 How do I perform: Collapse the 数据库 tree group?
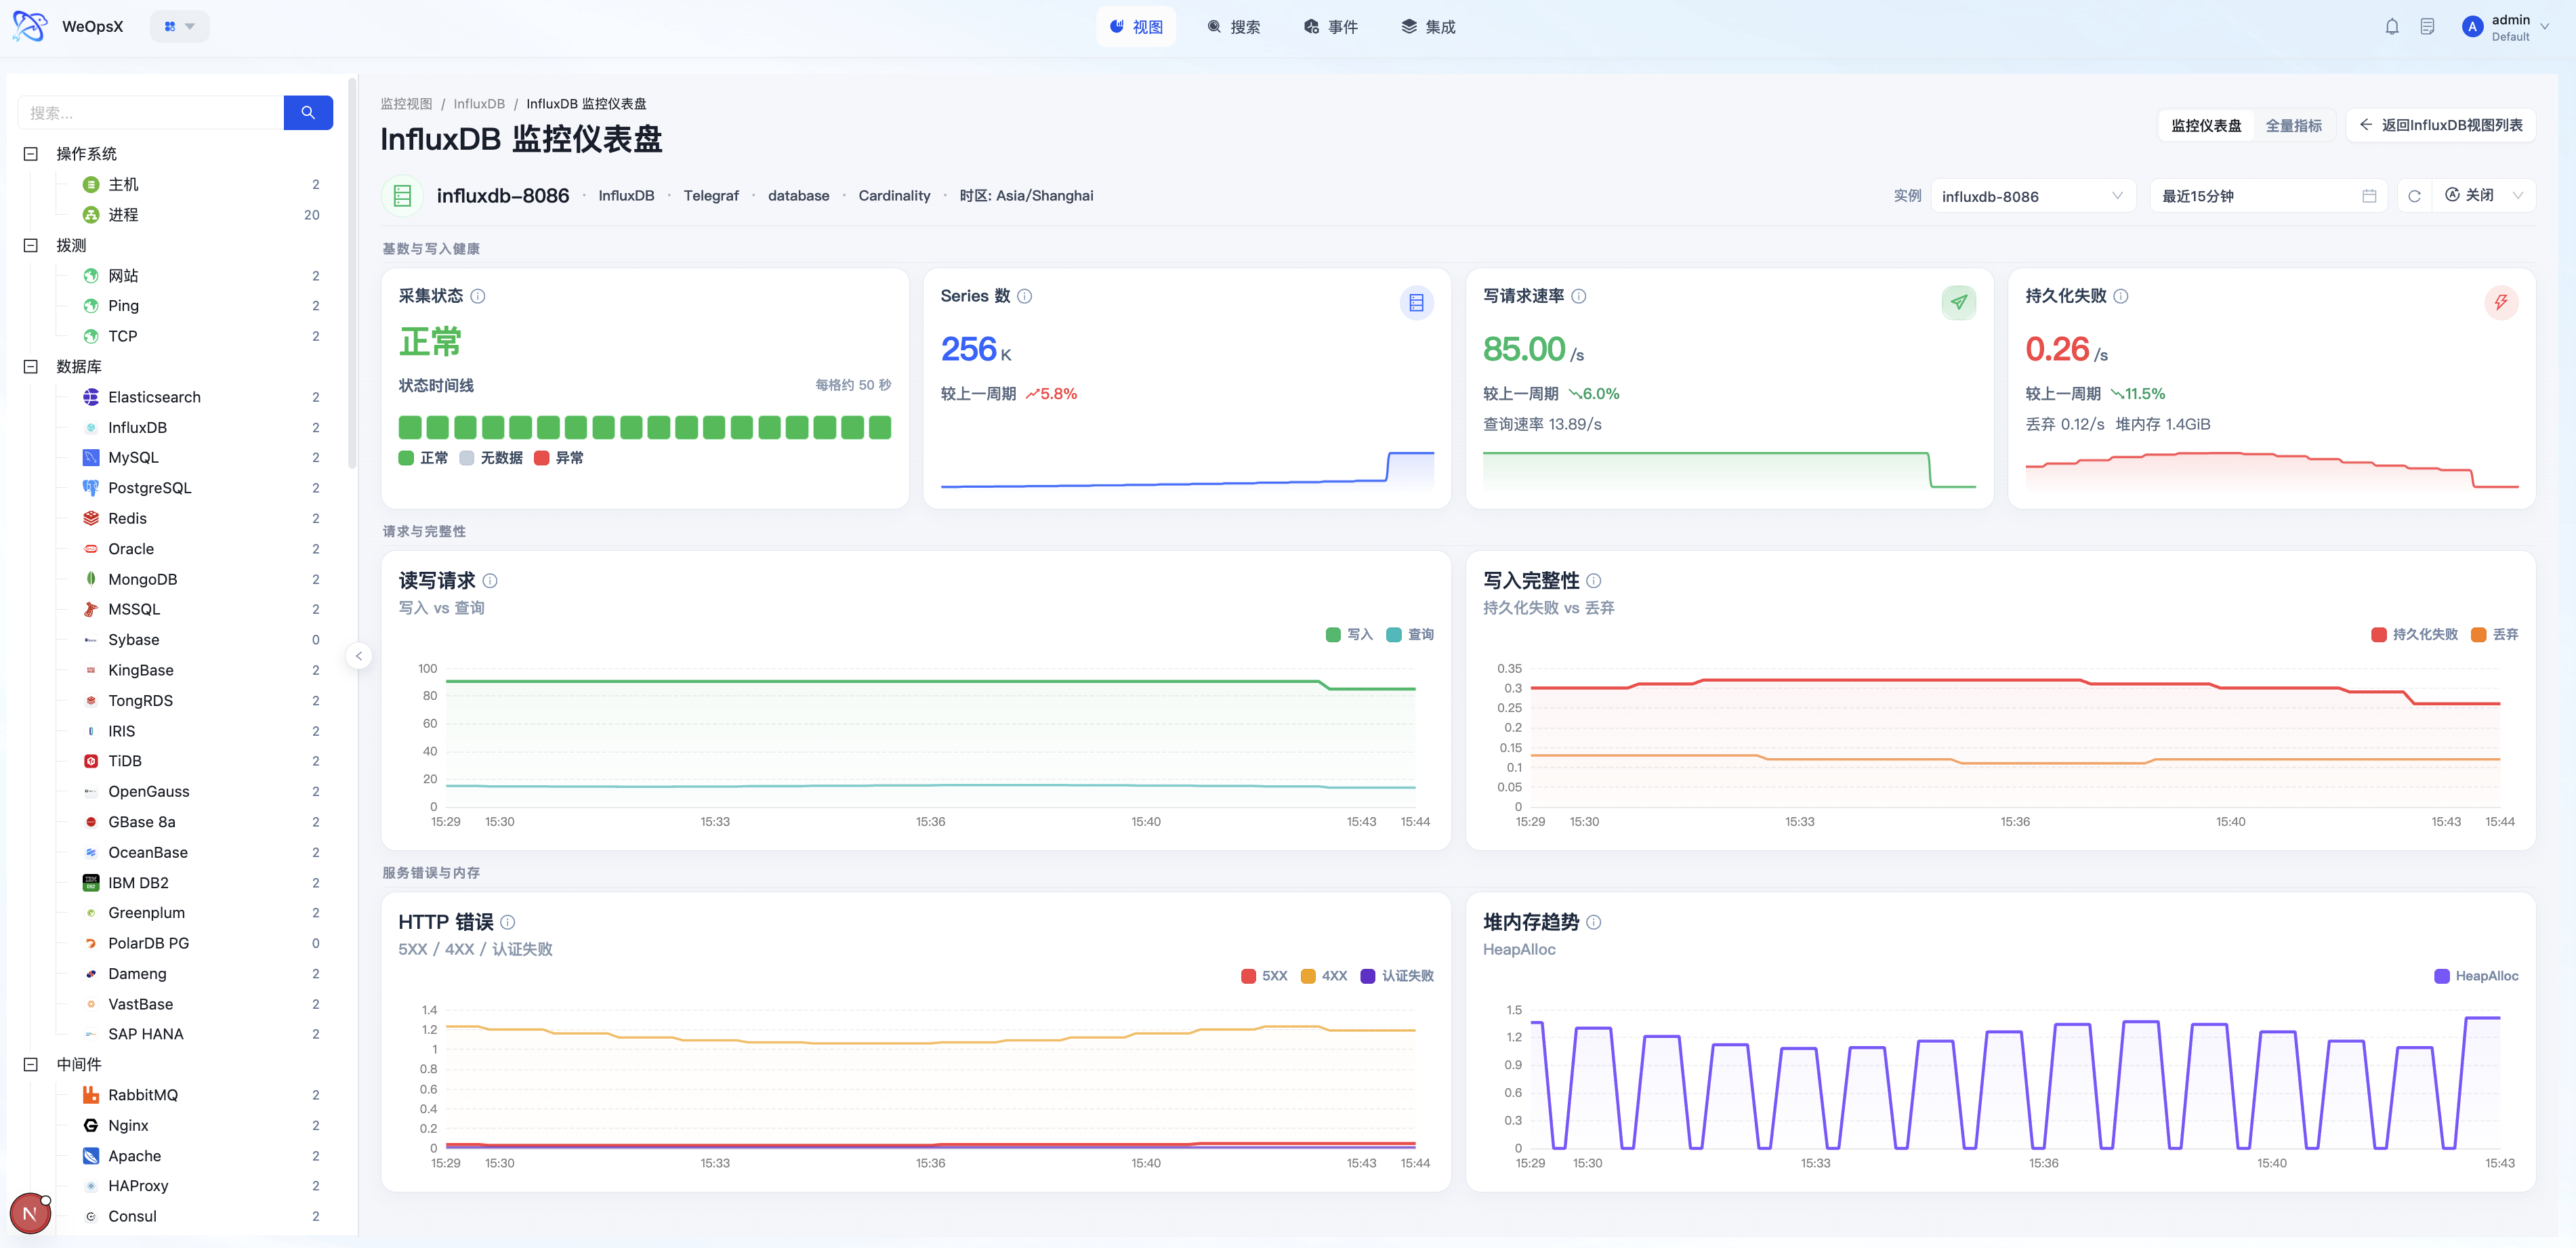coord(31,367)
